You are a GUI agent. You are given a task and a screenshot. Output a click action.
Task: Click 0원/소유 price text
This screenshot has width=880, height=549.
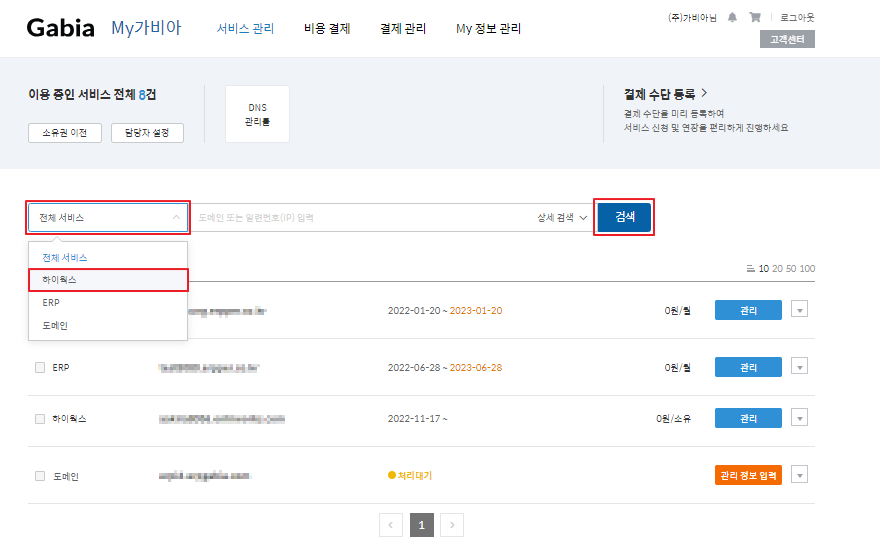[x=673, y=419]
